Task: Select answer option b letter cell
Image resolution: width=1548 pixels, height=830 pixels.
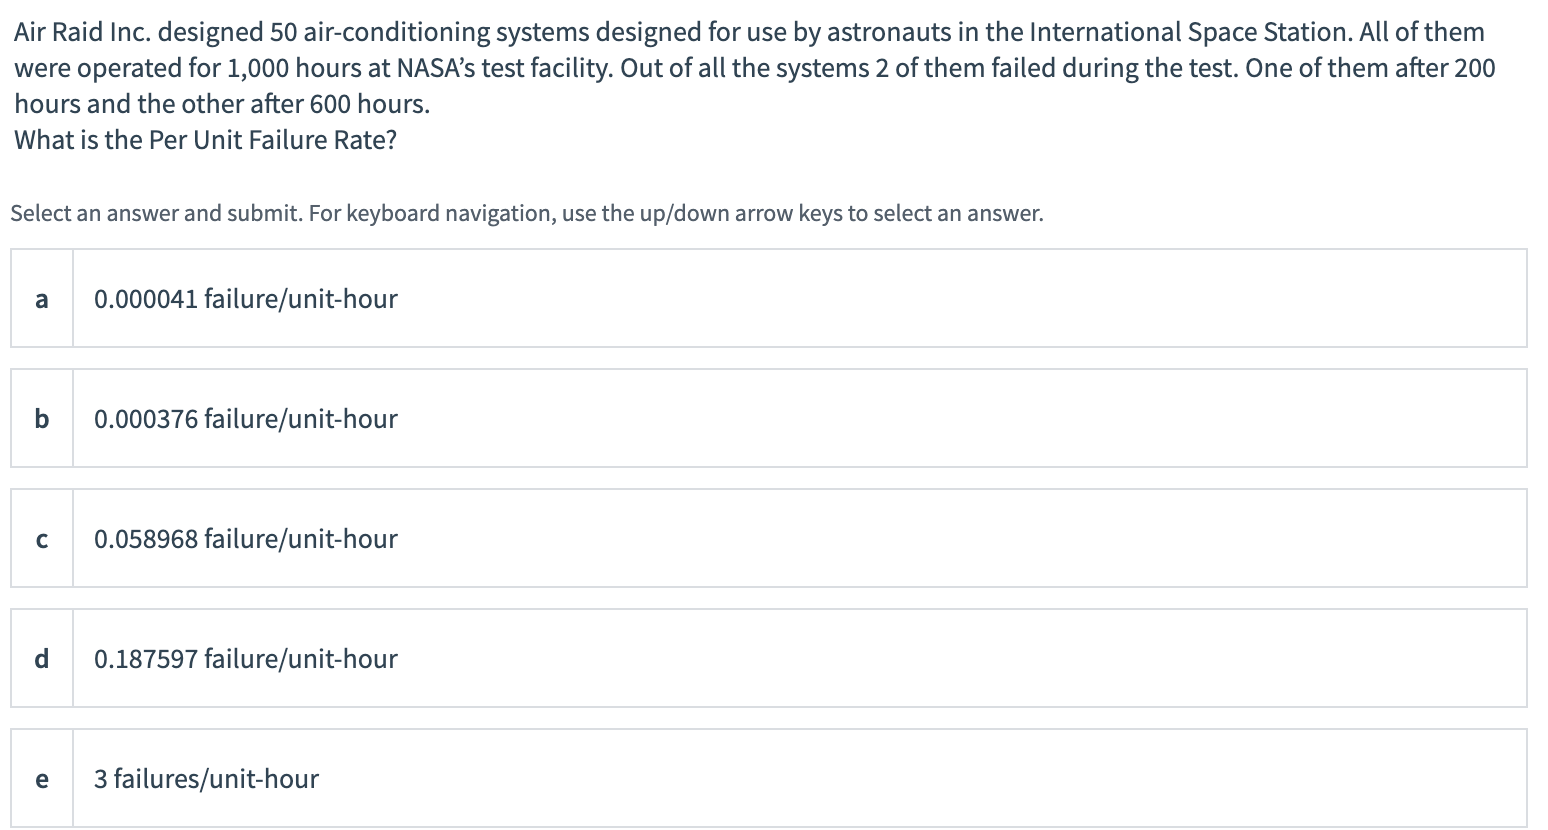Action: (x=41, y=419)
